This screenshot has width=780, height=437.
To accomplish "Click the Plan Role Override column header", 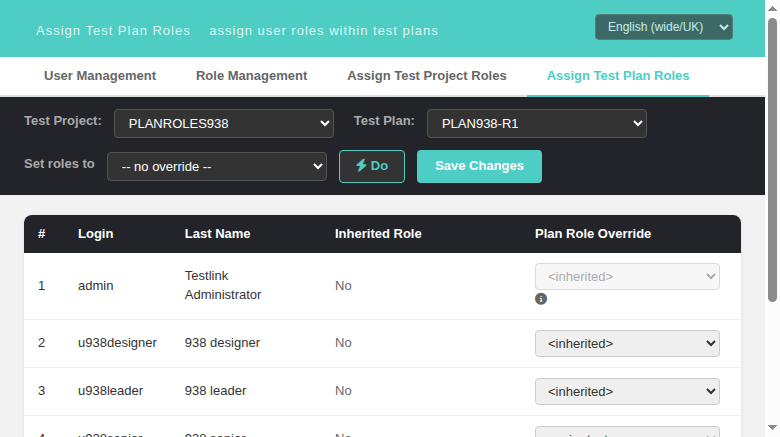I will pyautogui.click(x=593, y=234).
